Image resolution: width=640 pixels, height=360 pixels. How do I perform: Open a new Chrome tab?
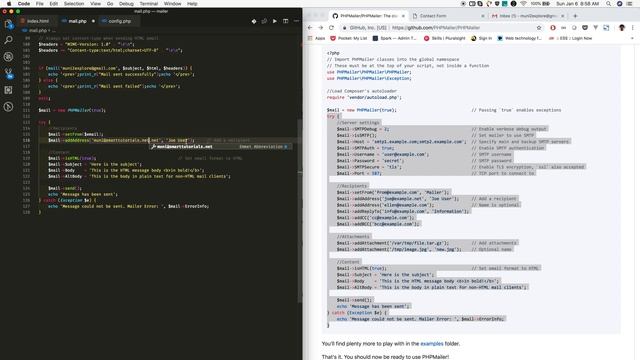(575, 16)
